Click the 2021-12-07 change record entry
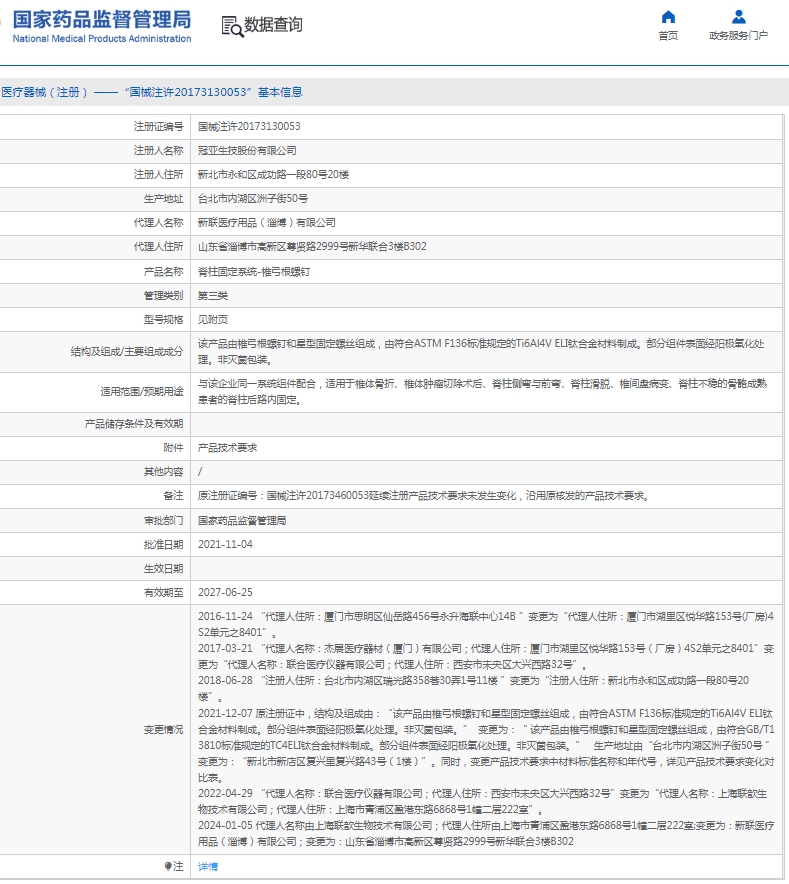 [486, 745]
